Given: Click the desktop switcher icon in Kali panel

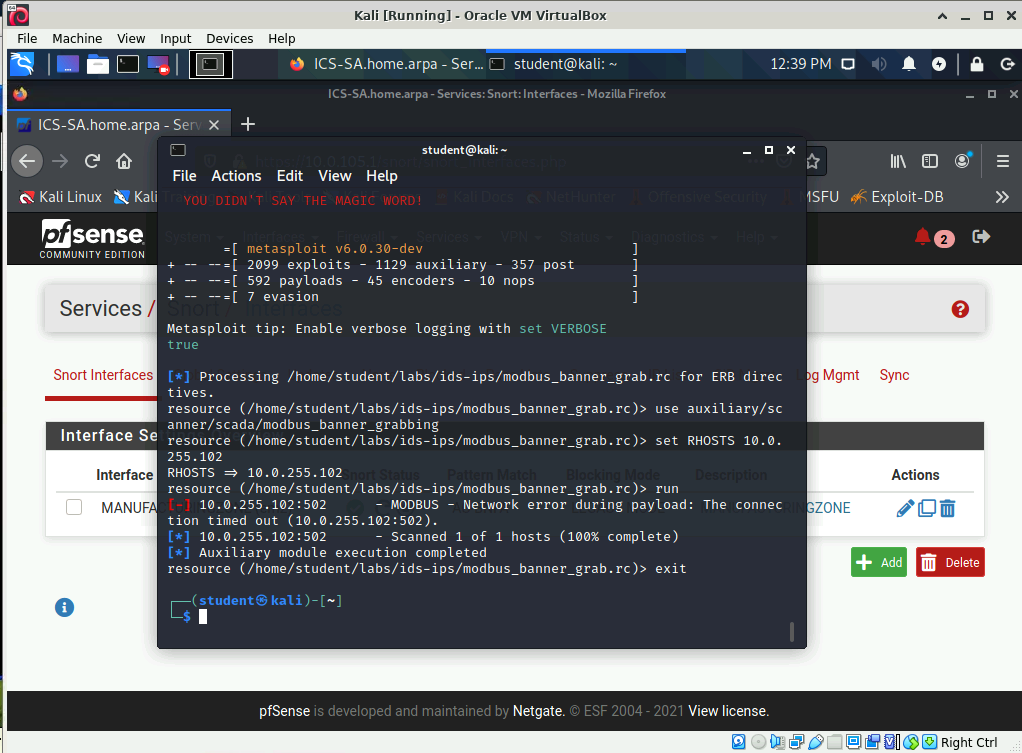Looking at the screenshot, I should (x=68, y=64).
